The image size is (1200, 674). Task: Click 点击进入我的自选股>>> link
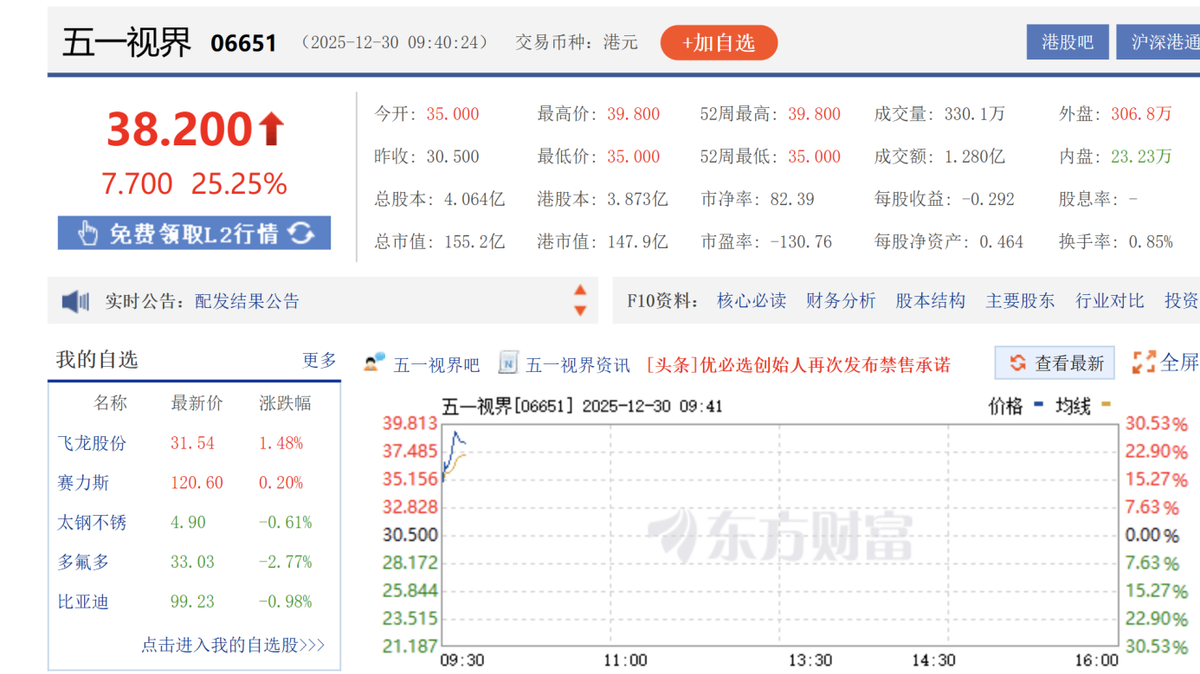click(233, 645)
